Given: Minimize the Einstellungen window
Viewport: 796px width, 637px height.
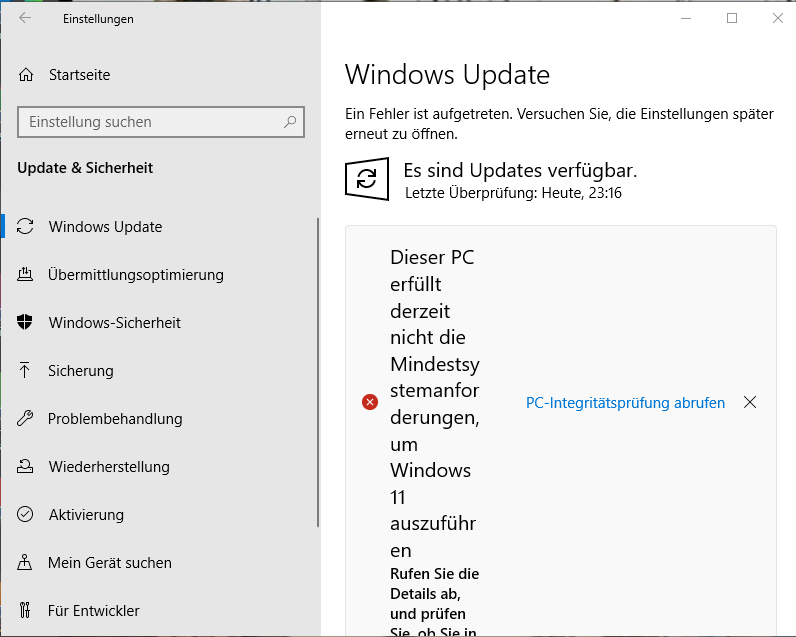Looking at the screenshot, I should click(x=686, y=18).
